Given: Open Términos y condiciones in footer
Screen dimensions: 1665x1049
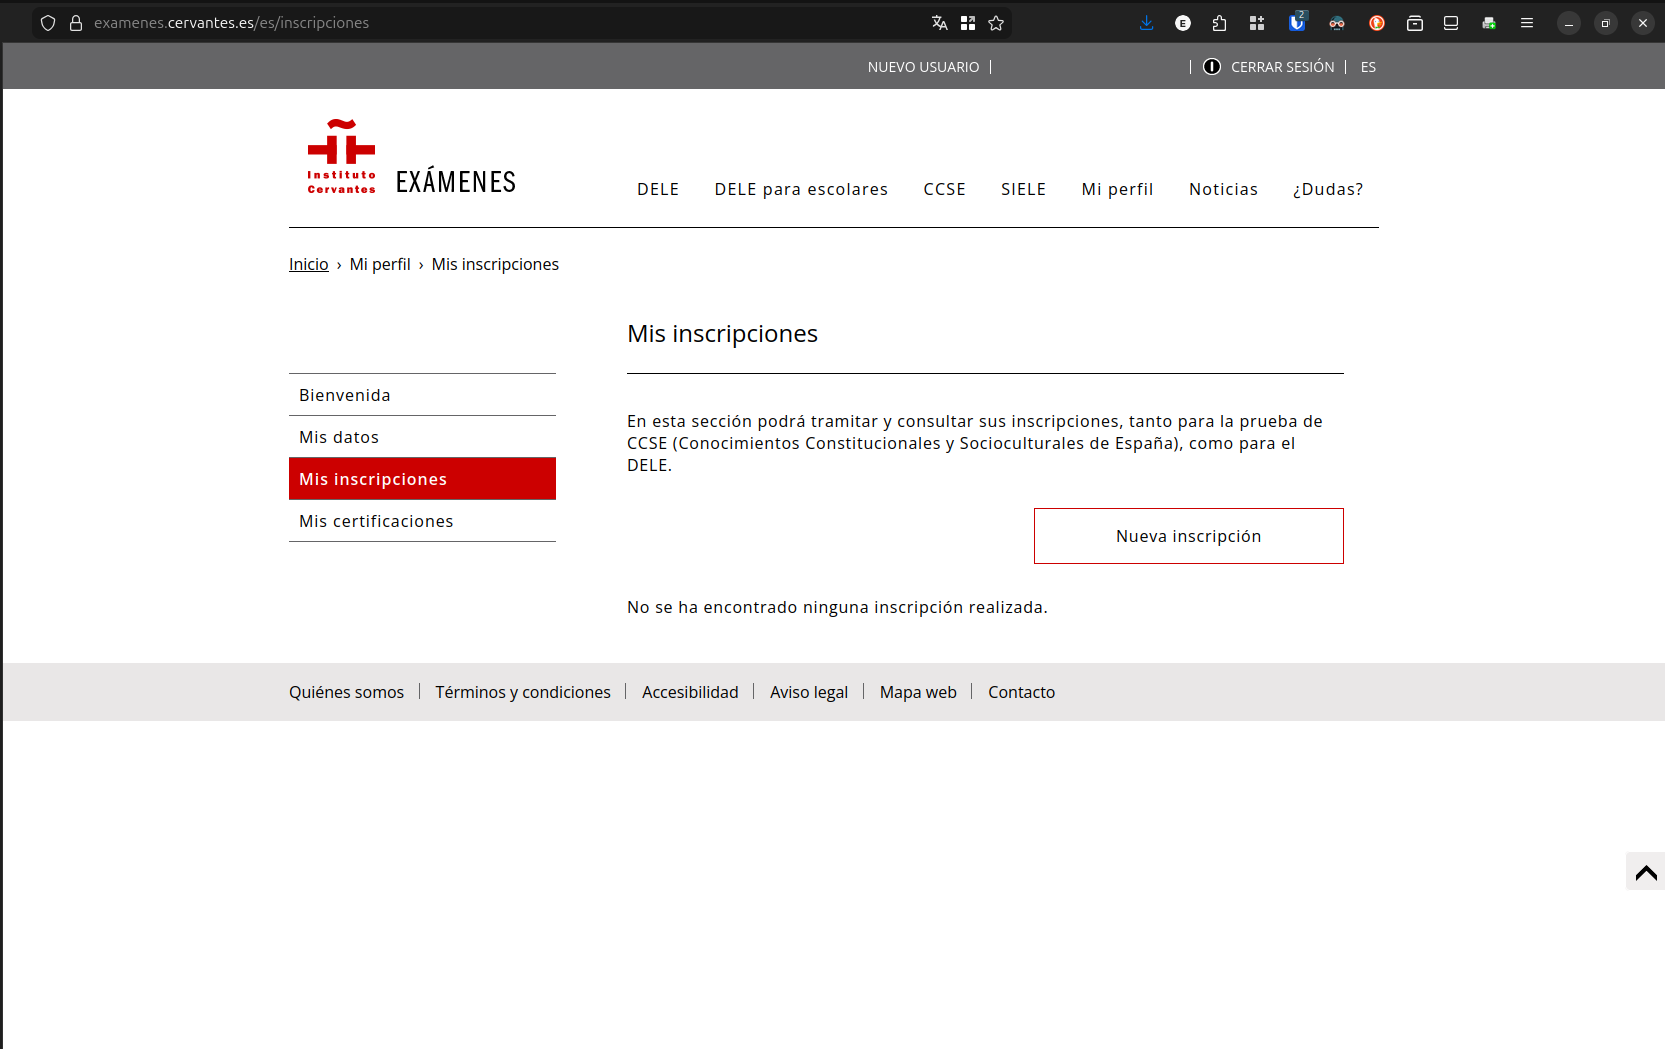Looking at the screenshot, I should [x=523, y=691].
